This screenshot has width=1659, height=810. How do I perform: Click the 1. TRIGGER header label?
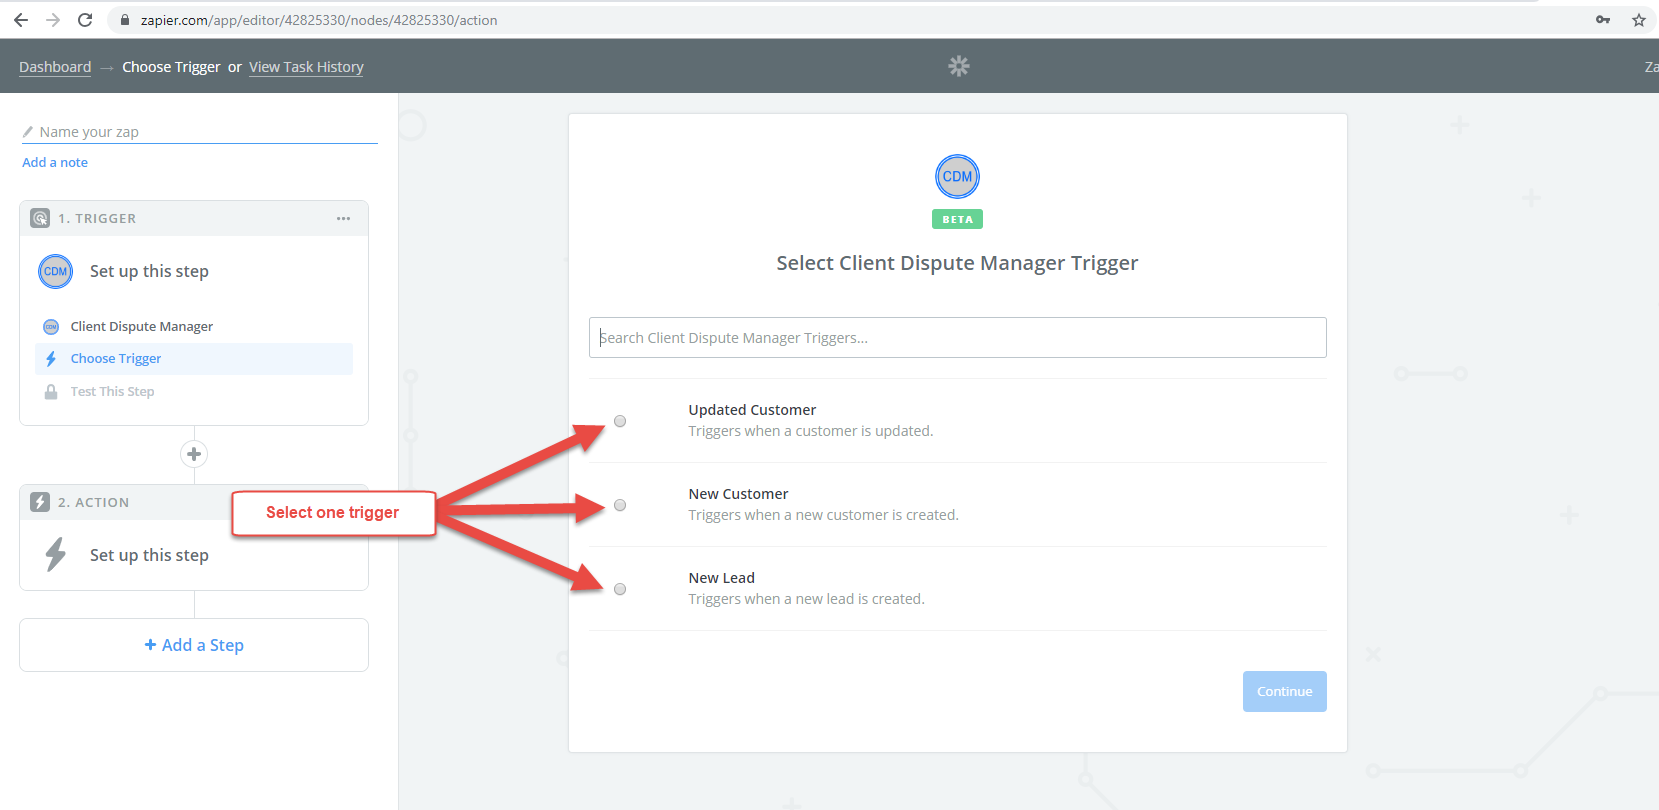click(x=97, y=218)
